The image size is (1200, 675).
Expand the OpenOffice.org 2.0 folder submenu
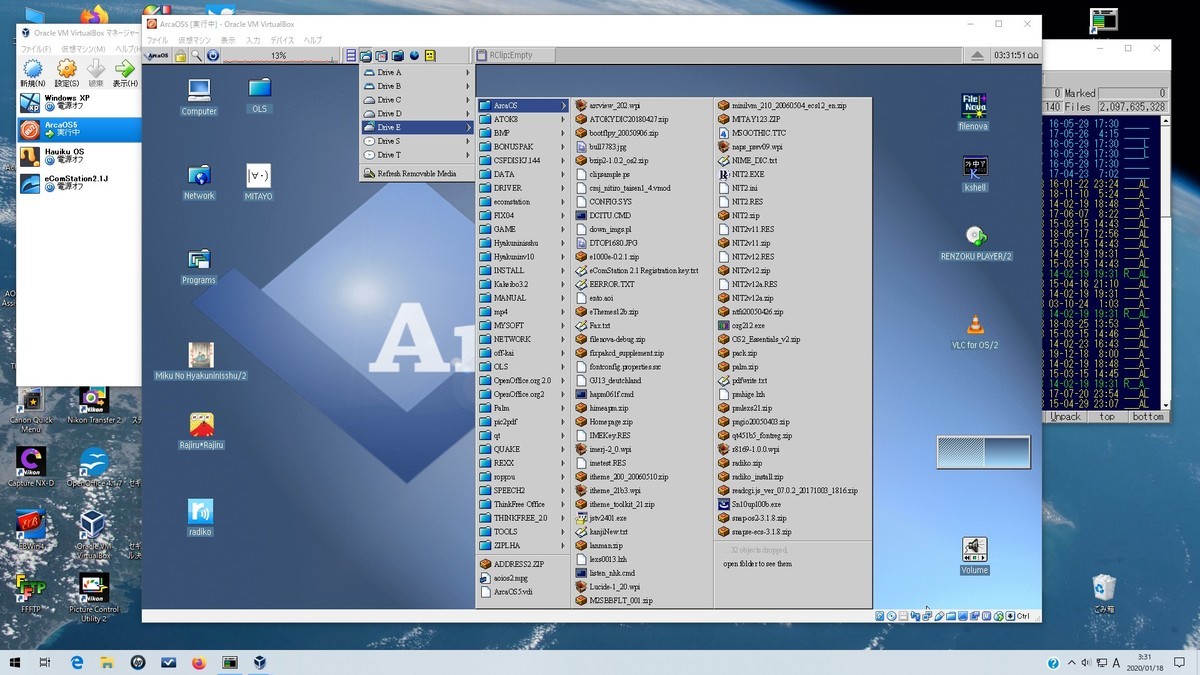tap(523, 381)
